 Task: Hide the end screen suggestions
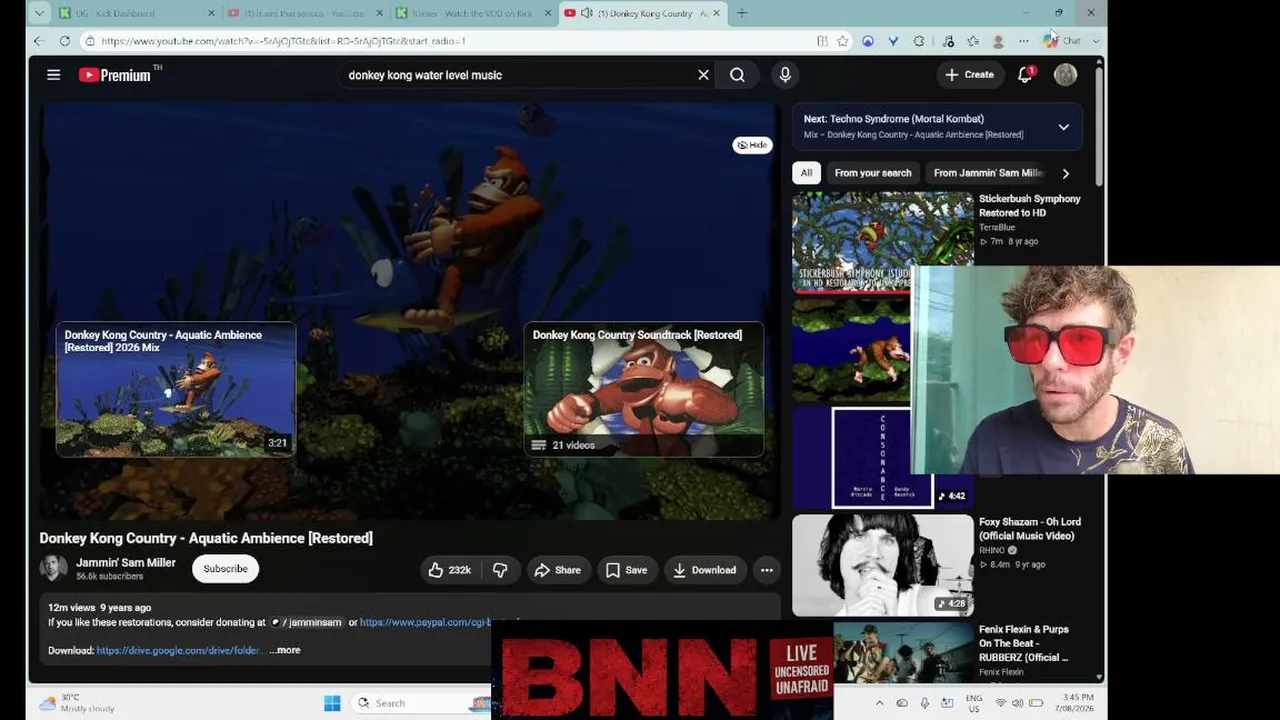(753, 145)
